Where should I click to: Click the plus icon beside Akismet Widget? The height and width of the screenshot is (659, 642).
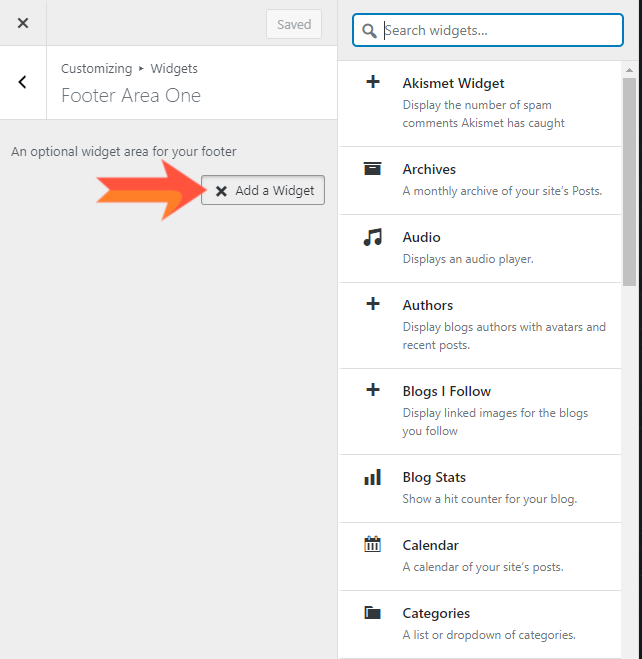click(373, 82)
